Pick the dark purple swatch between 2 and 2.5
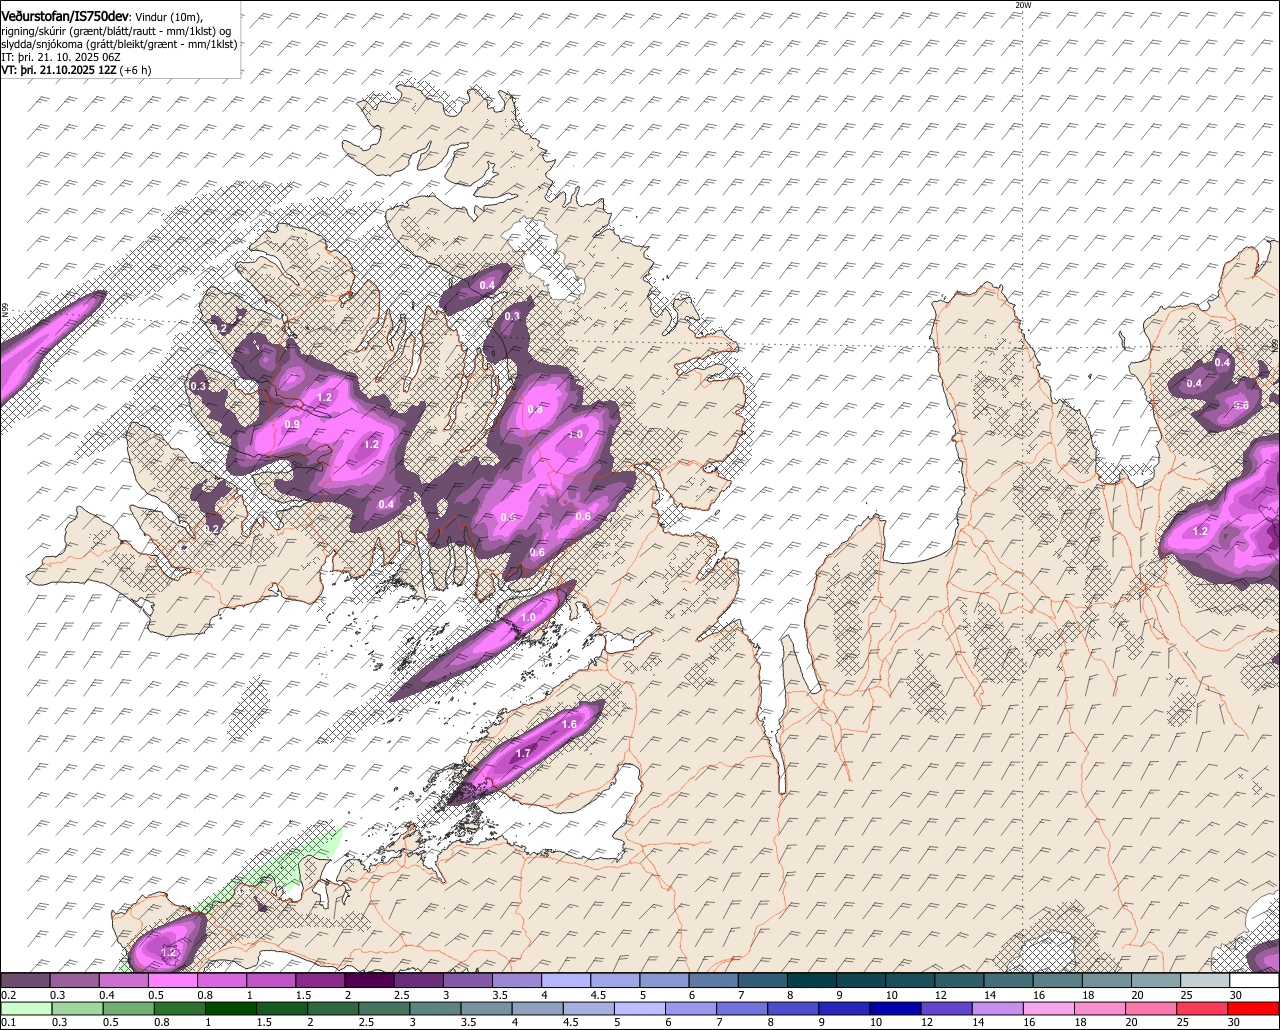Image resolution: width=1280 pixels, height=1030 pixels. point(369,980)
